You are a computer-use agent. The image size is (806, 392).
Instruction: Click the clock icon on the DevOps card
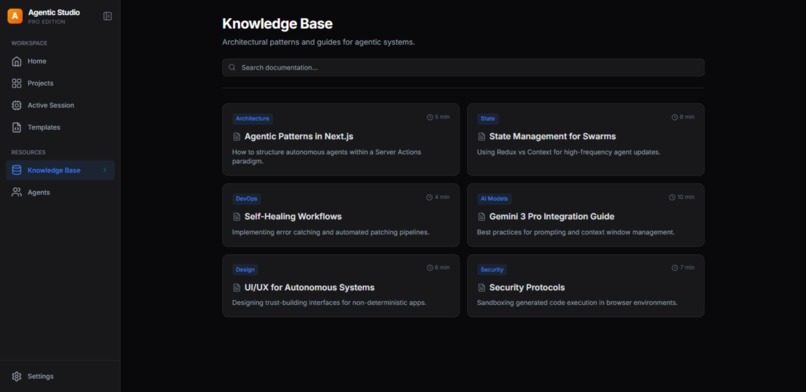click(x=429, y=197)
